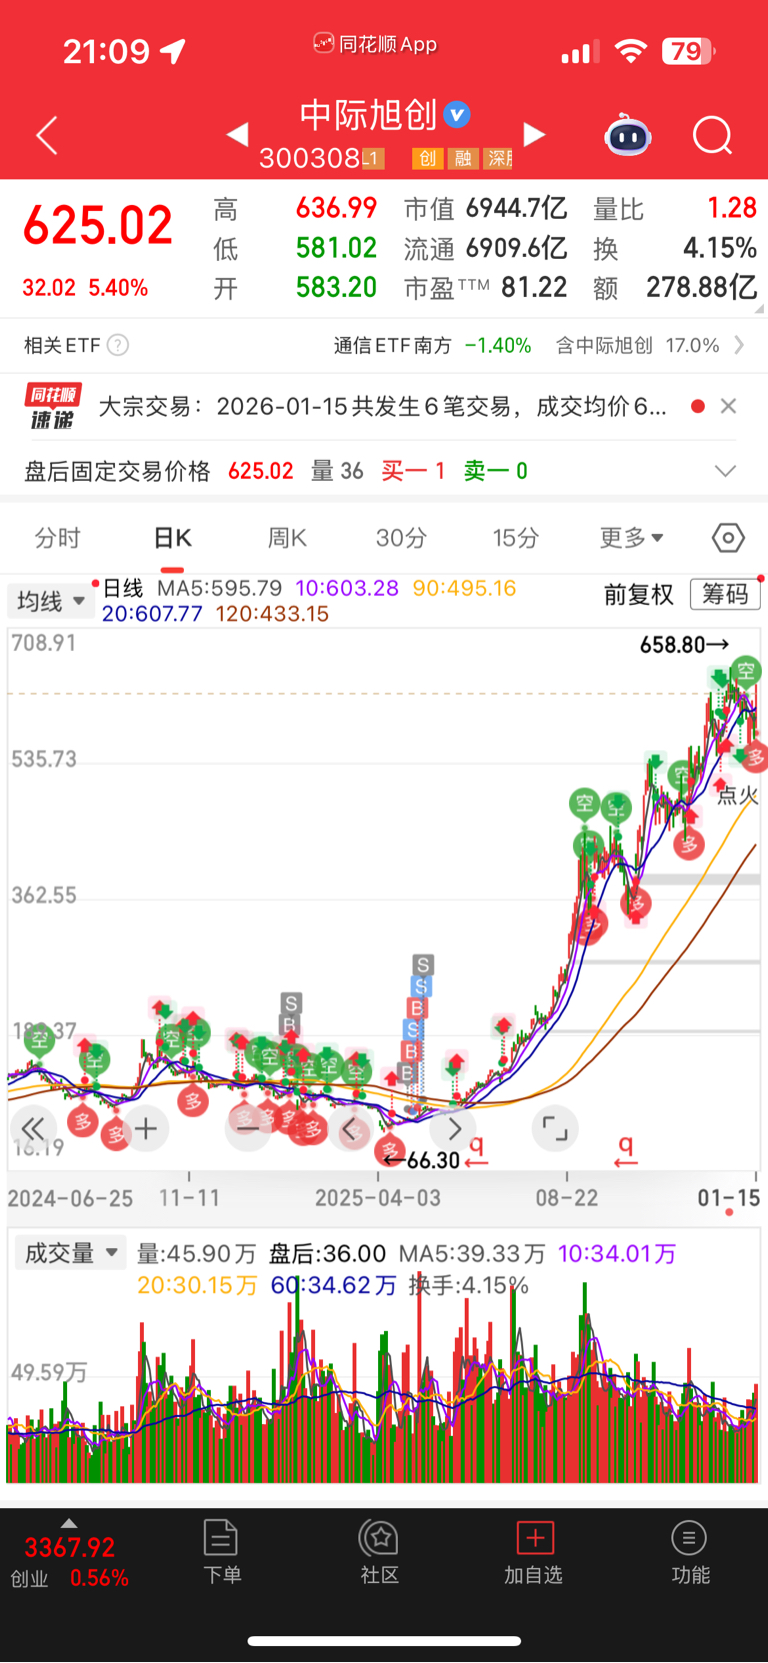768x1663 pixels.
Task: Tap the 相关ETF help question mark
Action: 118,345
